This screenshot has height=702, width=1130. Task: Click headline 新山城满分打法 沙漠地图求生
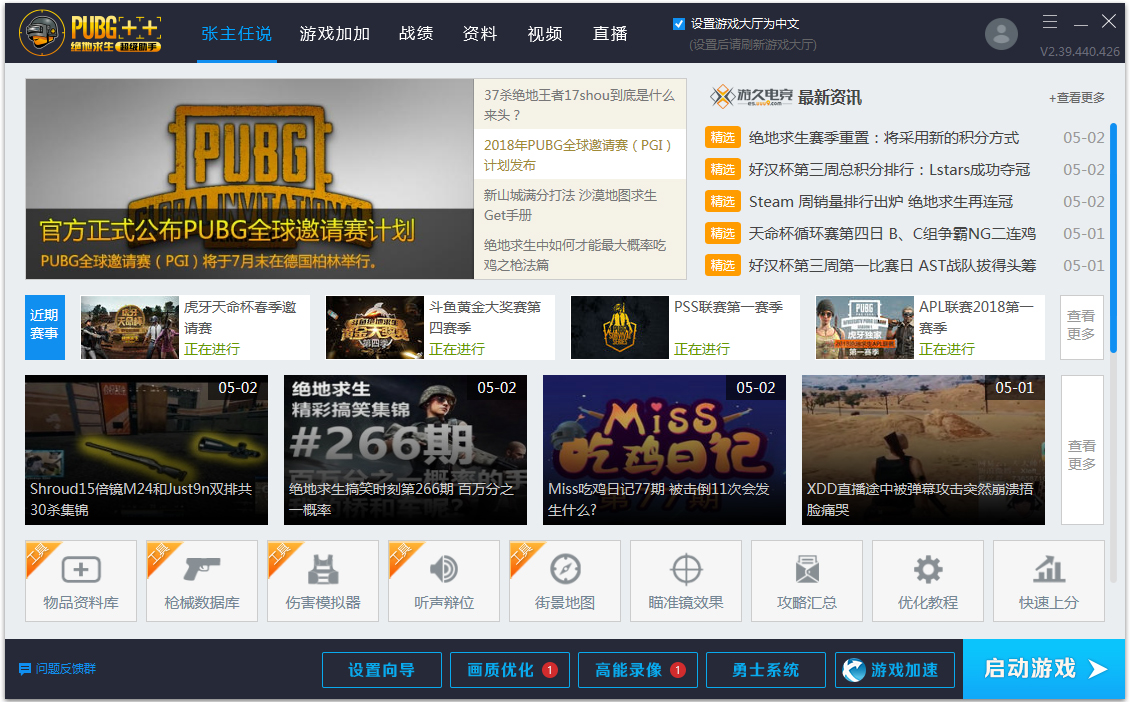tap(579, 205)
